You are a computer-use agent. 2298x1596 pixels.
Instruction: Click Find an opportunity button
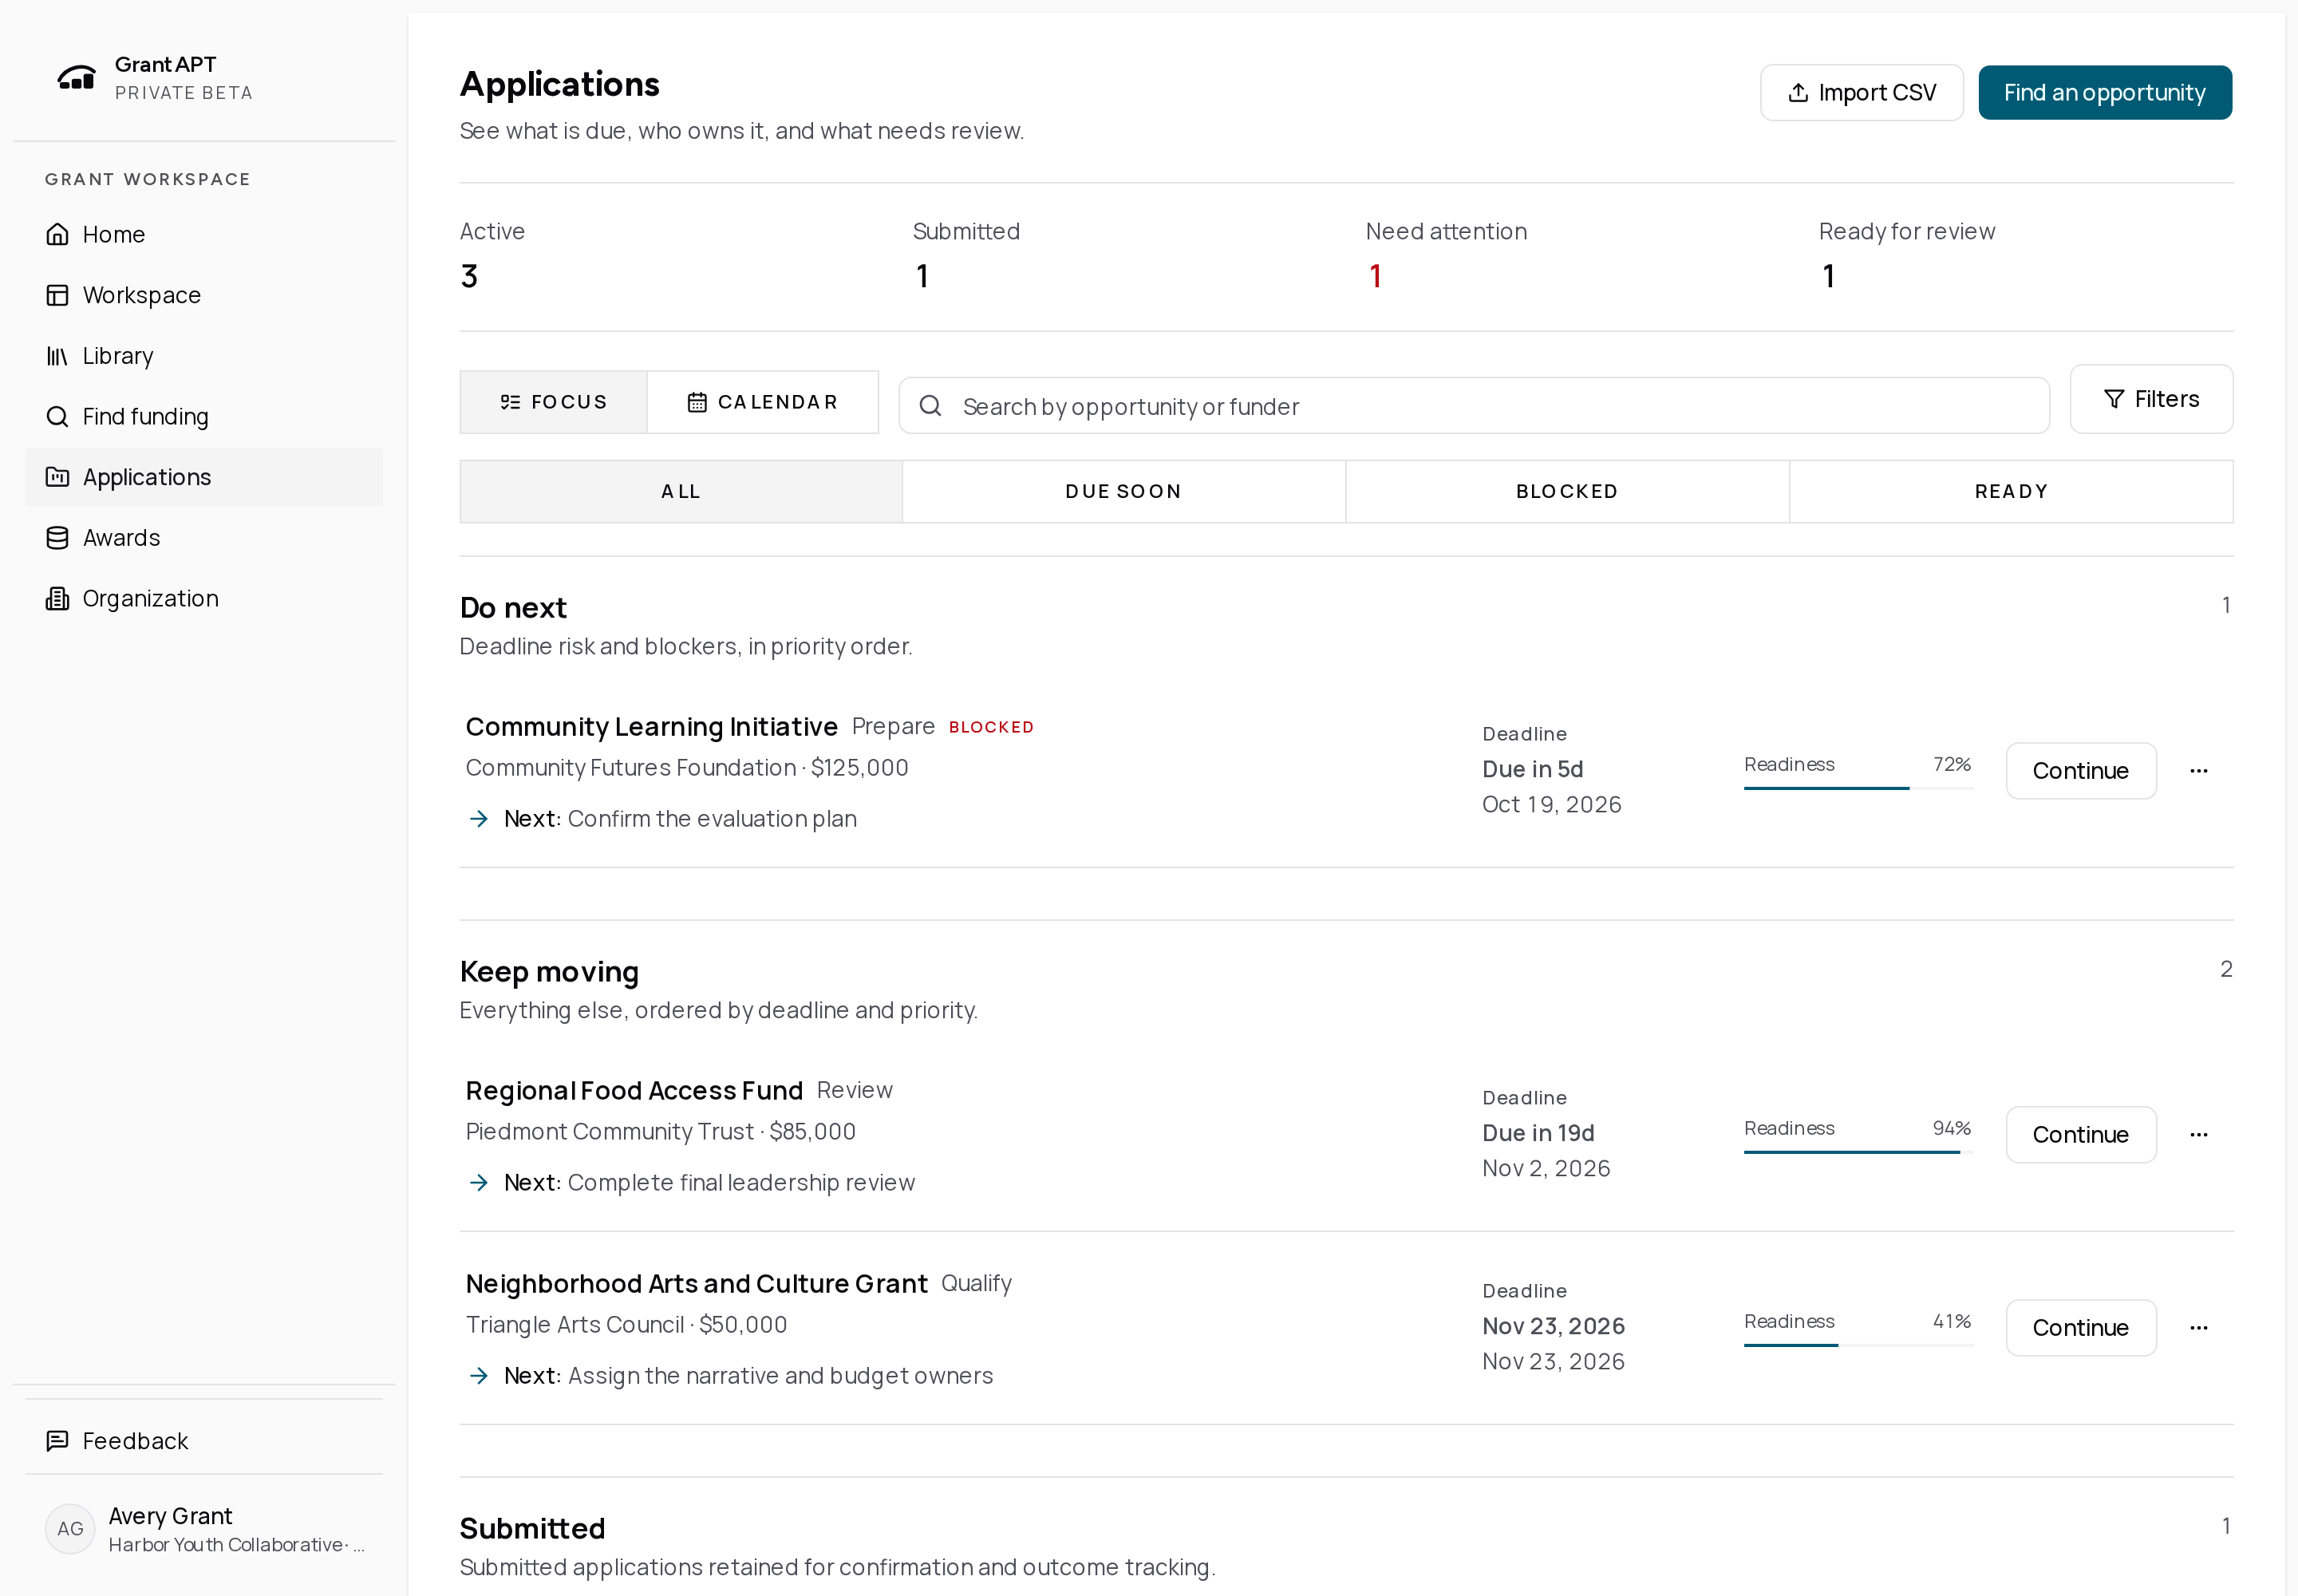pyautogui.click(x=2105, y=93)
